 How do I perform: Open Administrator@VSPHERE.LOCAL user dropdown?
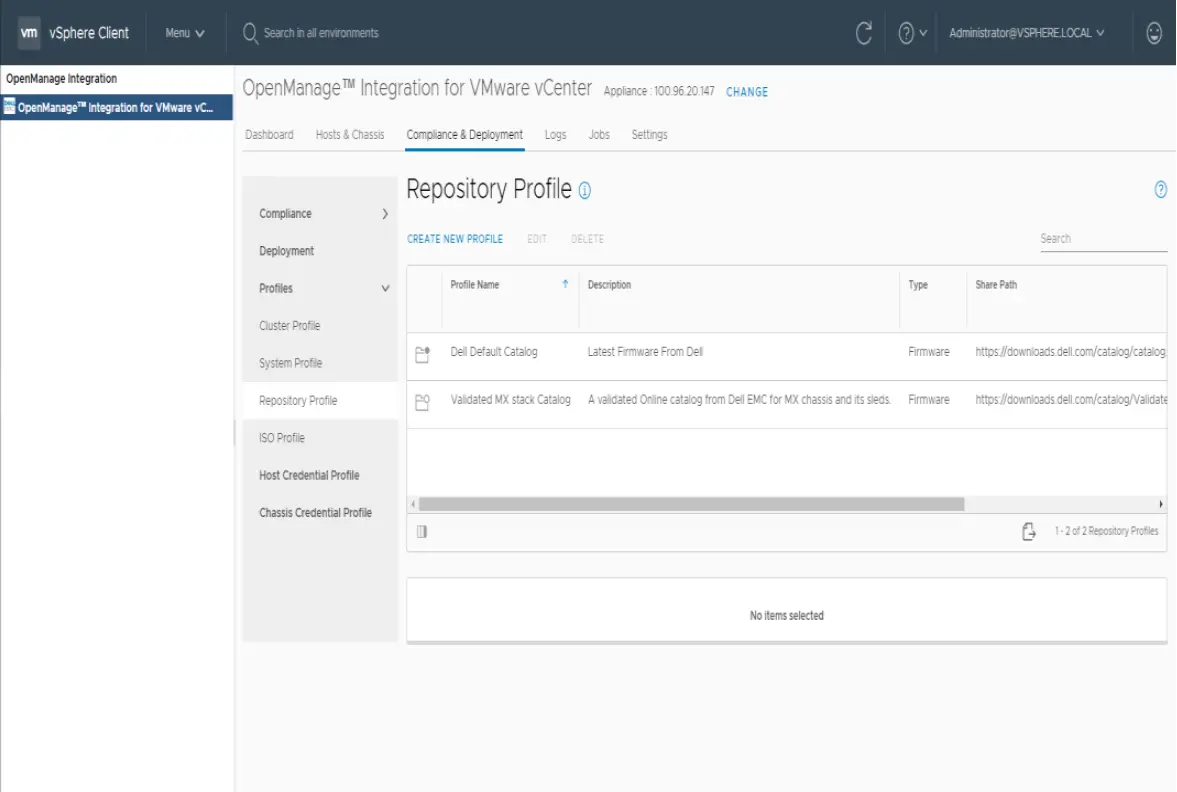pyautogui.click(x=1026, y=33)
